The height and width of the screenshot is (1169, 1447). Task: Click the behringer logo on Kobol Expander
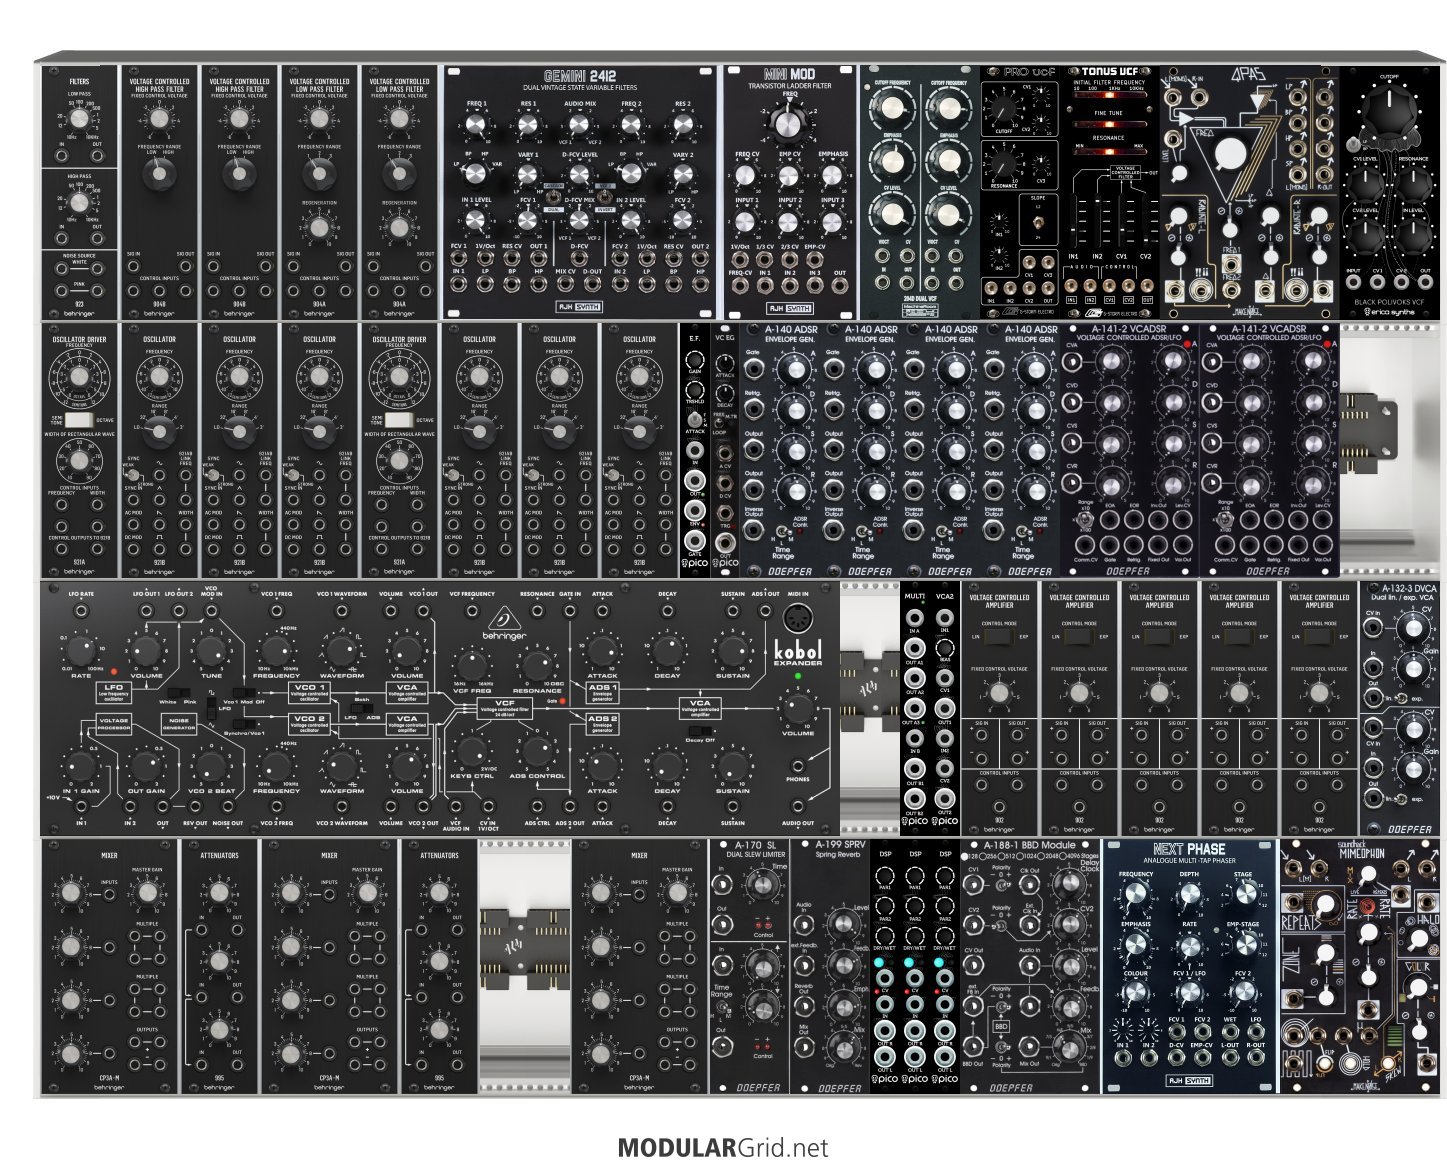point(504,623)
